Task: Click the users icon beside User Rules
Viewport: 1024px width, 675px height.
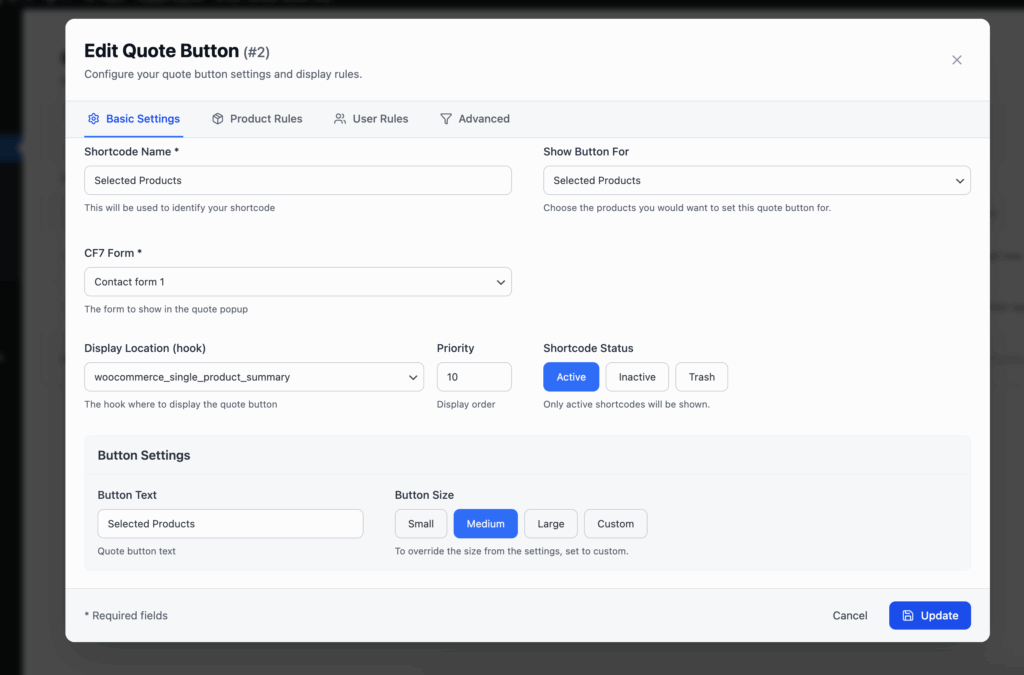Action: [340, 119]
